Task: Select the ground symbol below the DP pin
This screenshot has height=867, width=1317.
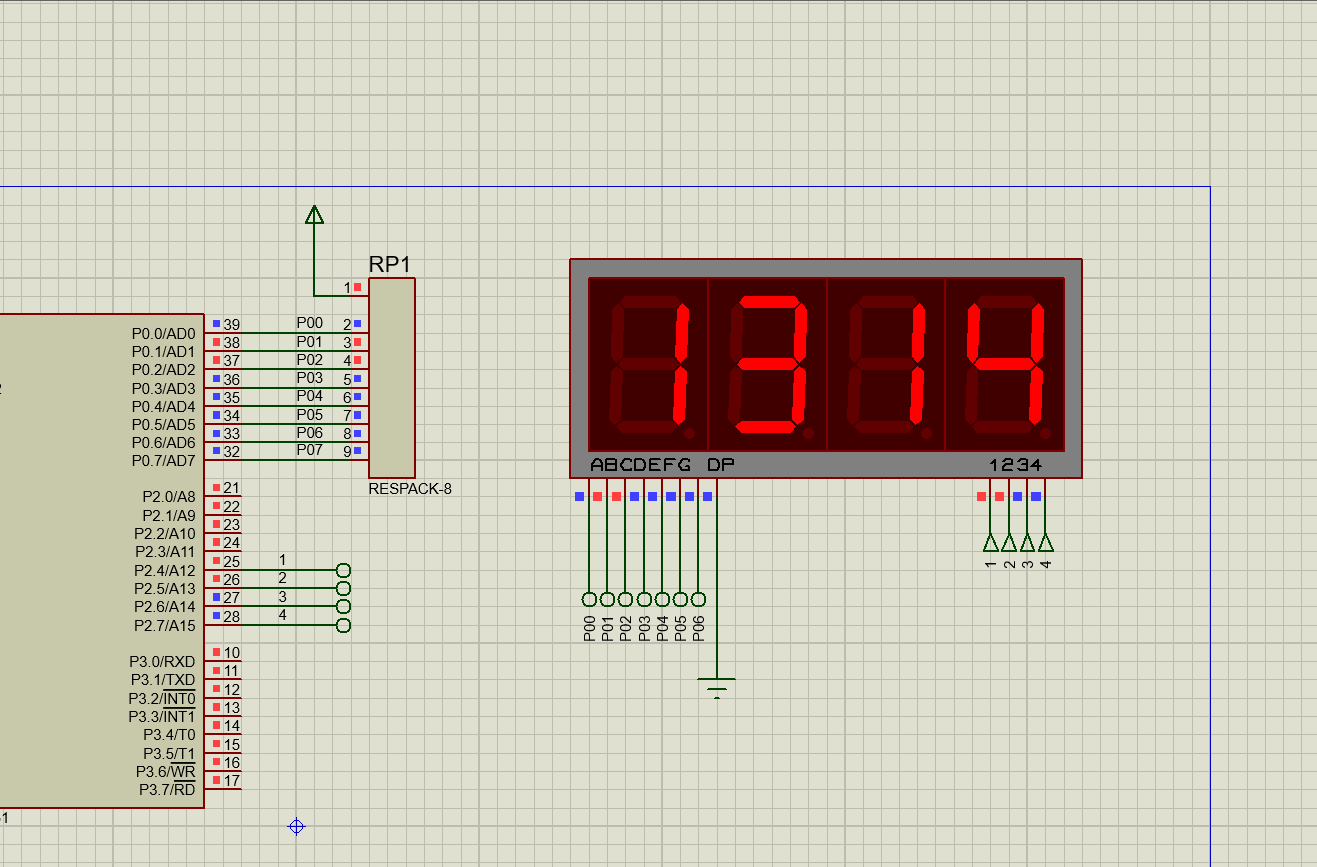Action: pyautogui.click(x=717, y=687)
